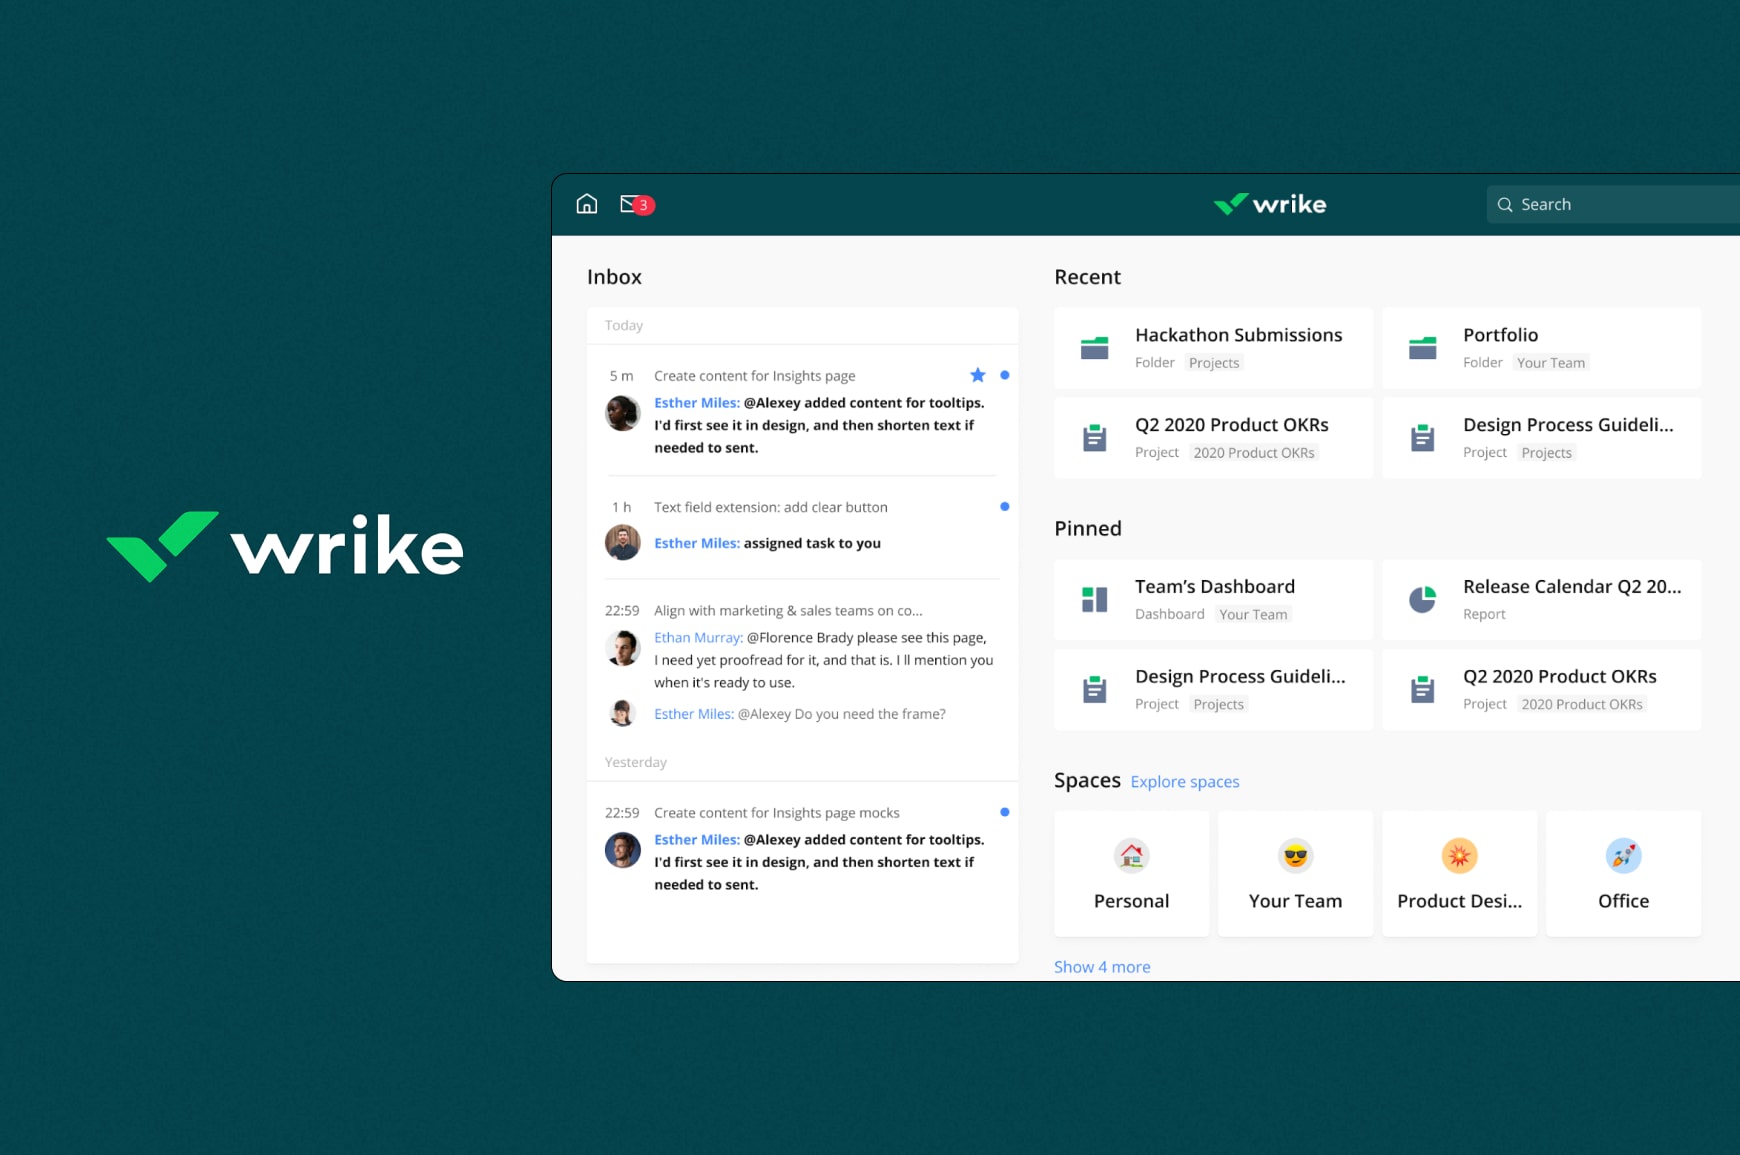Image resolution: width=1740 pixels, height=1155 pixels.
Task: Open the Personal space house icon
Action: [x=1131, y=856]
